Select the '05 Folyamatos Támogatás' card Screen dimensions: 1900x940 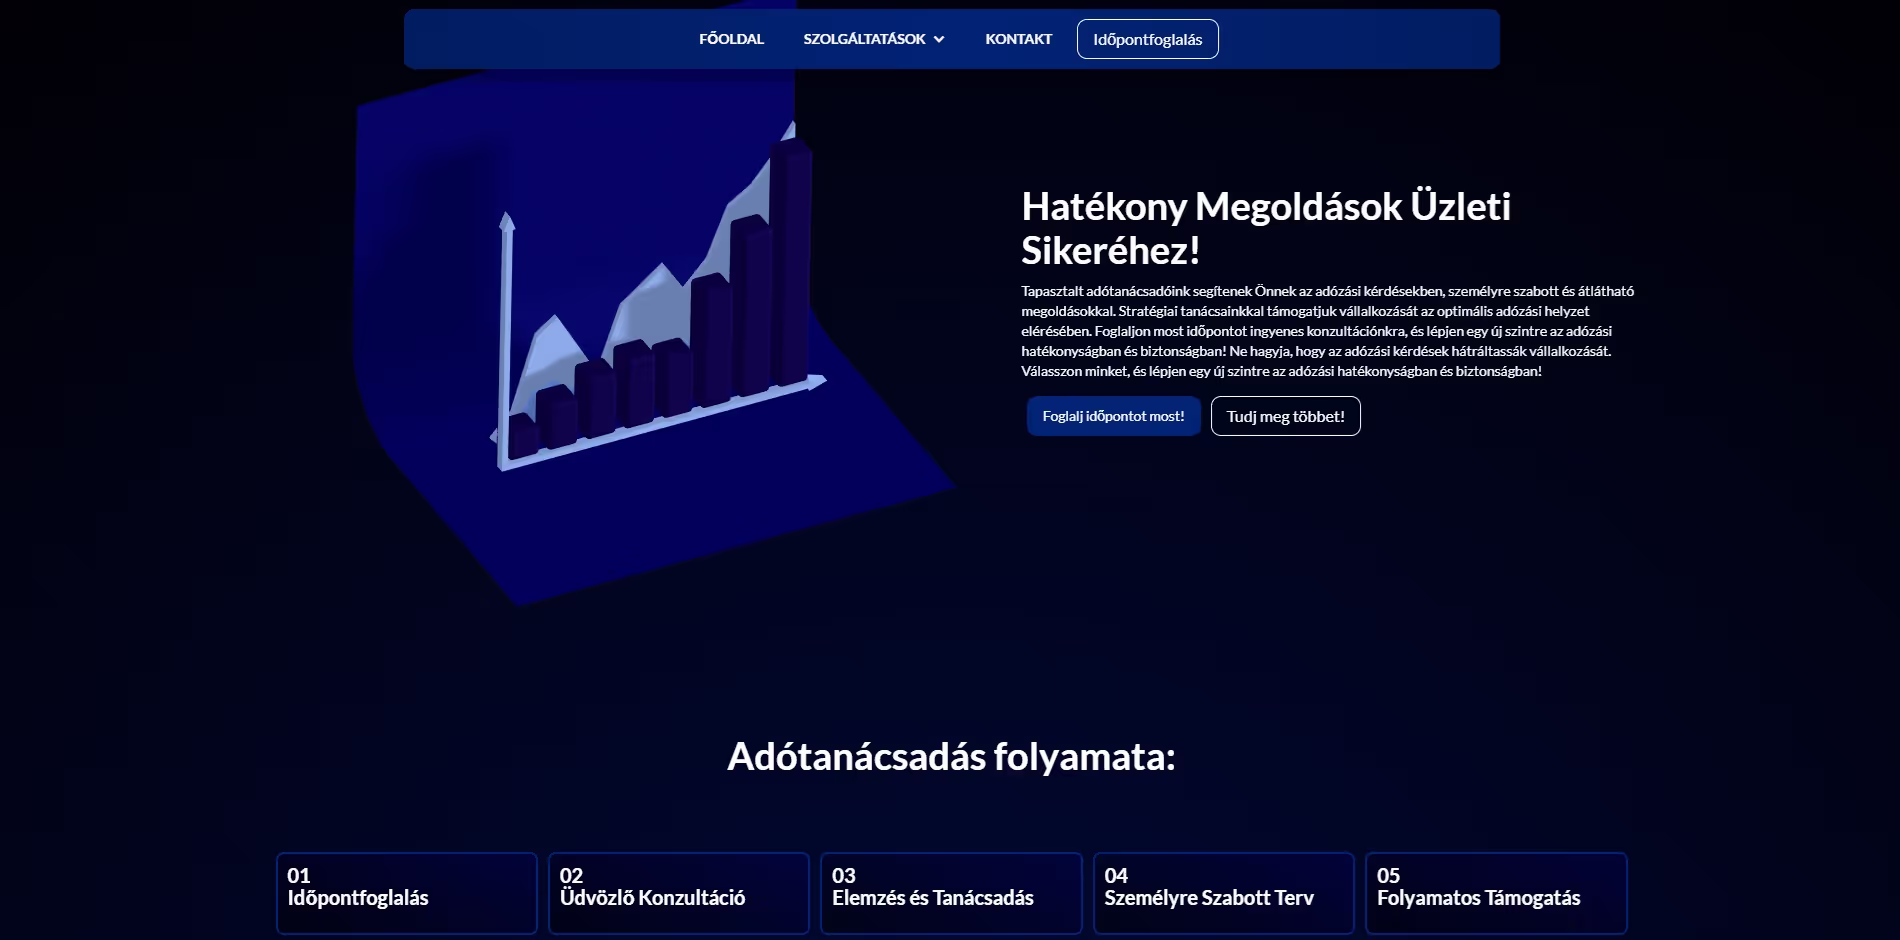(1496, 893)
